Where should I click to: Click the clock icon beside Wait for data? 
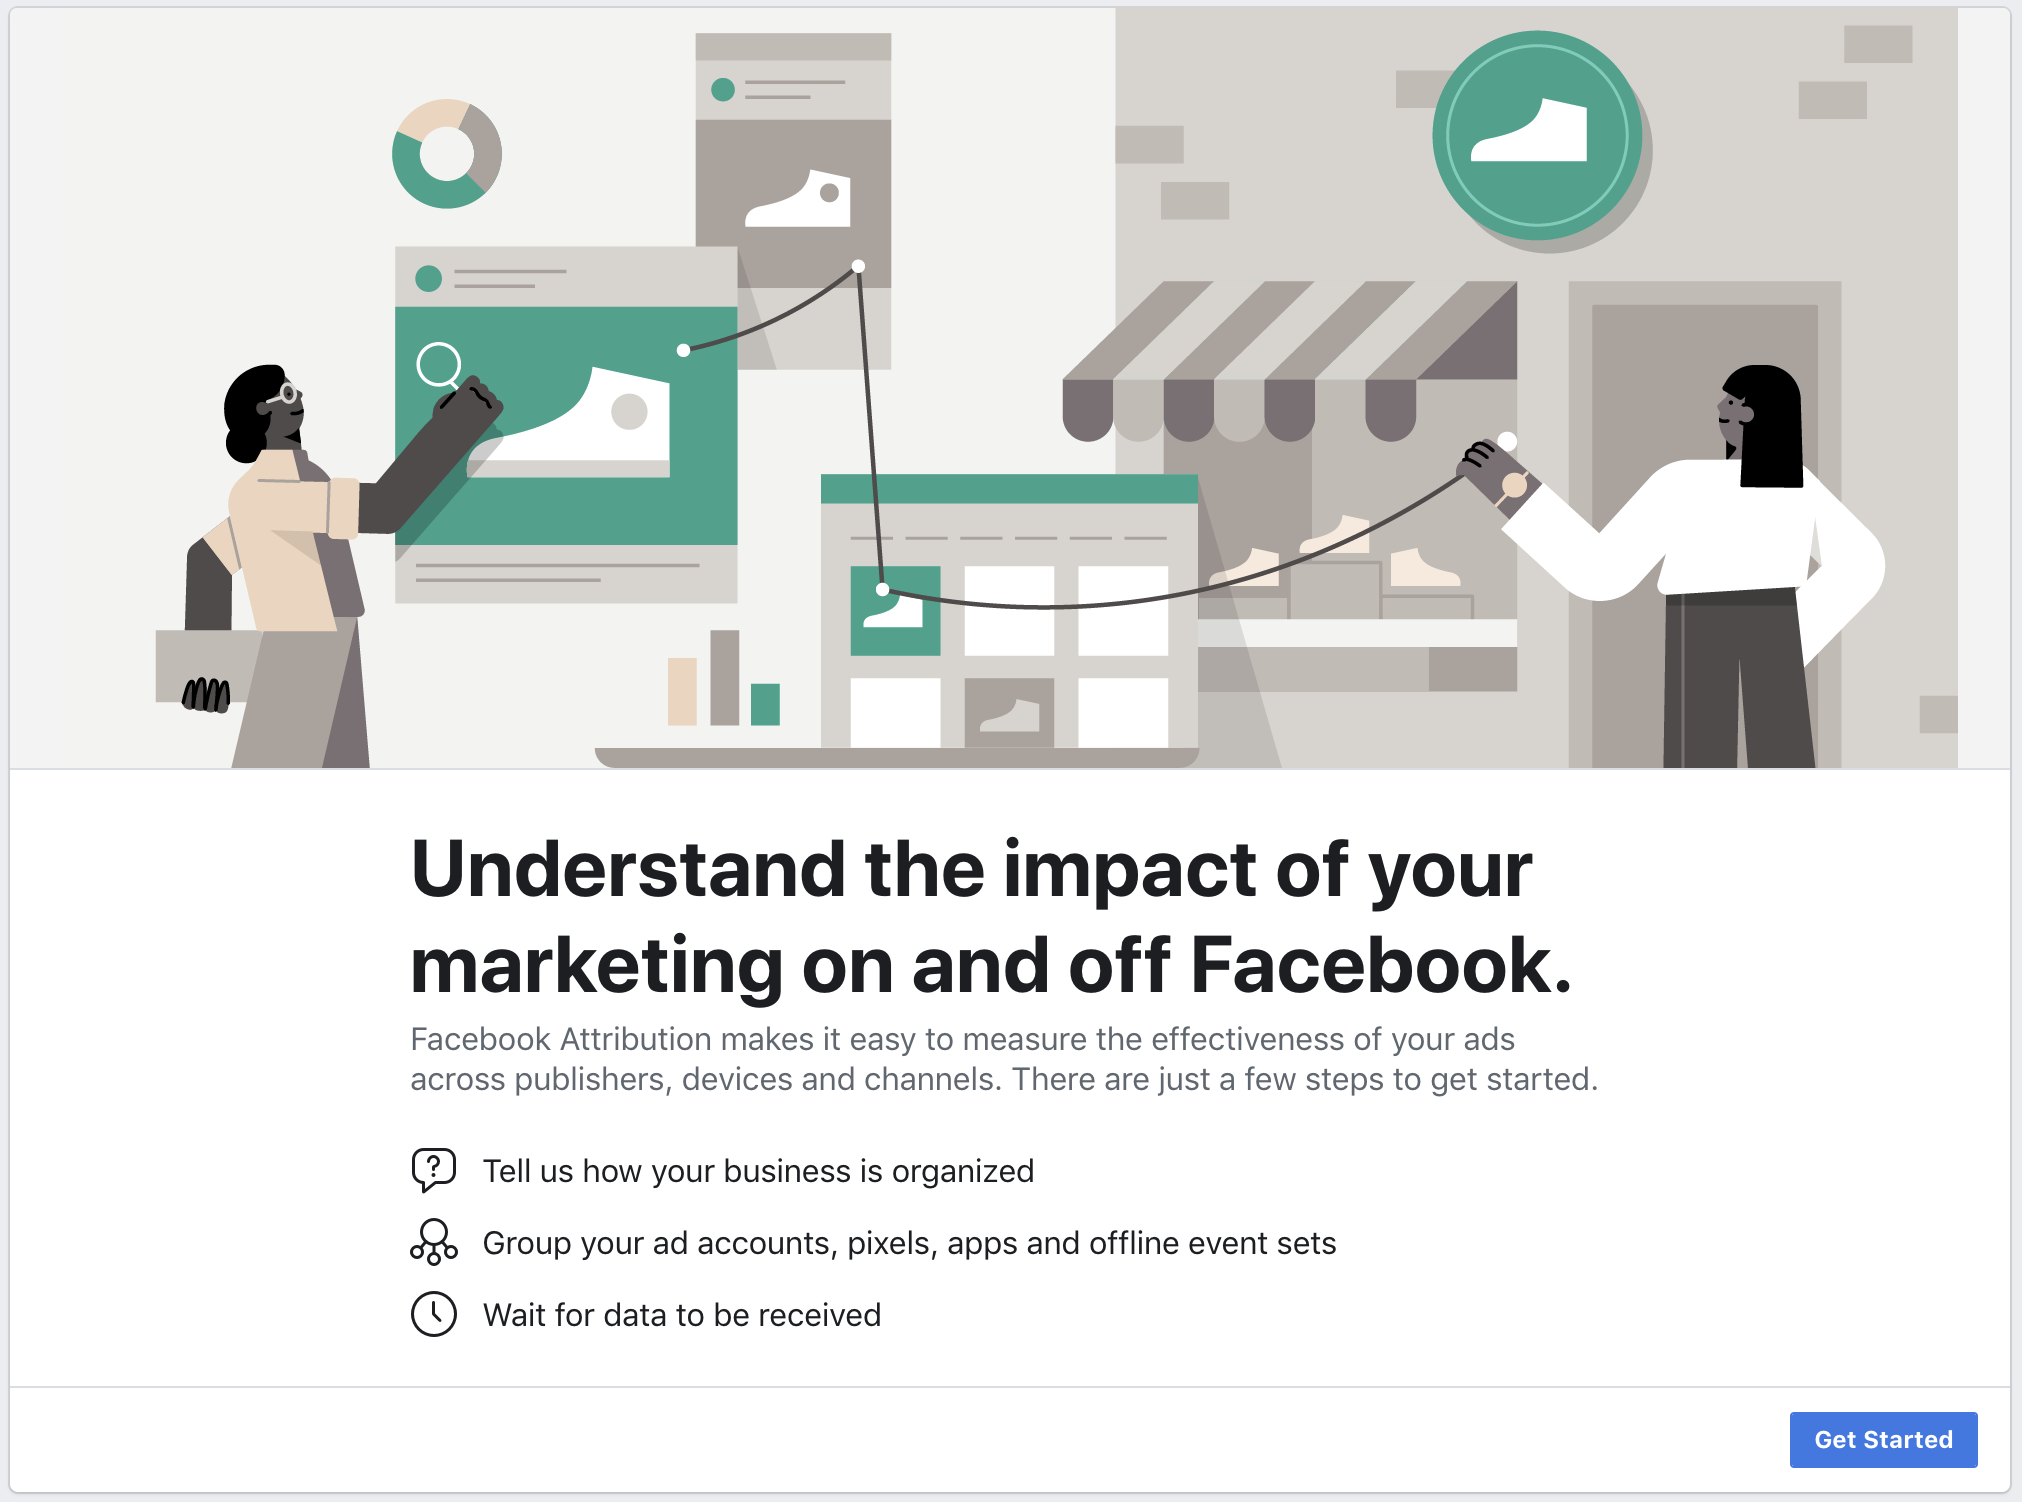[434, 1314]
